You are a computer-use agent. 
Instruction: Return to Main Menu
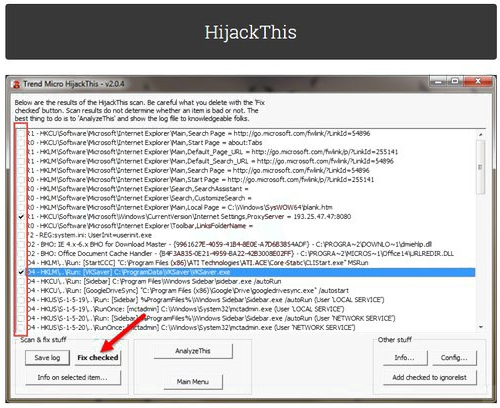(x=193, y=382)
